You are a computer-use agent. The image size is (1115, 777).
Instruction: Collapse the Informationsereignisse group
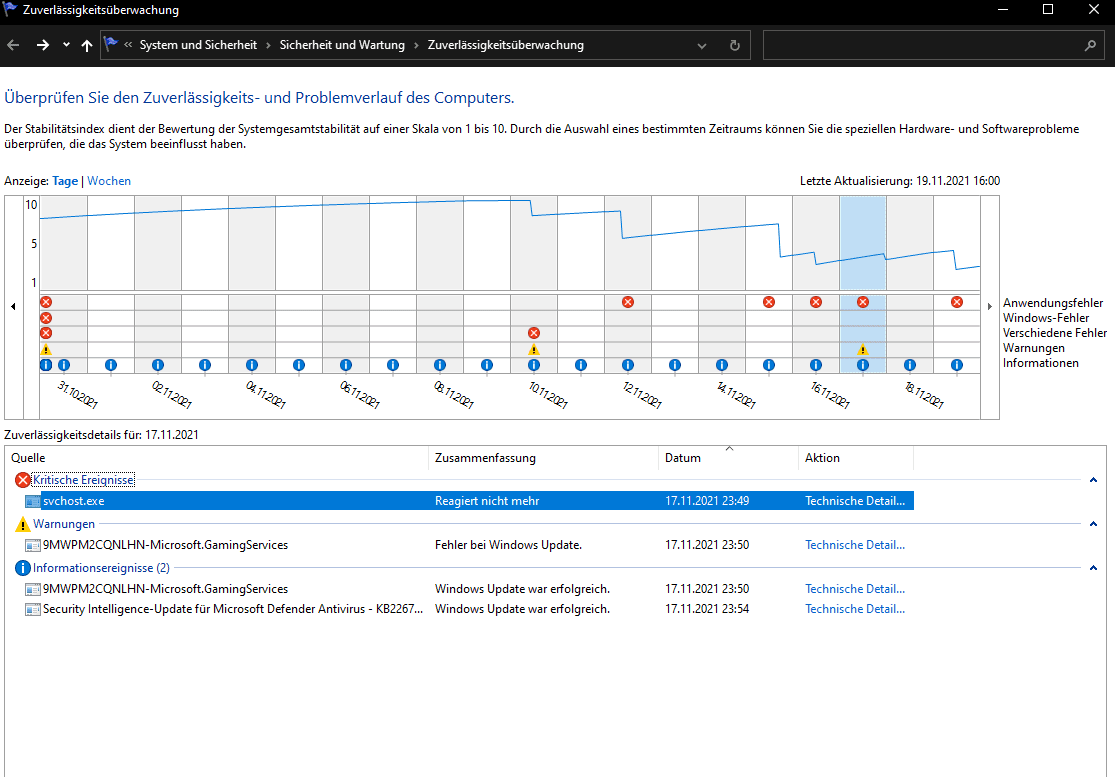(1093, 568)
